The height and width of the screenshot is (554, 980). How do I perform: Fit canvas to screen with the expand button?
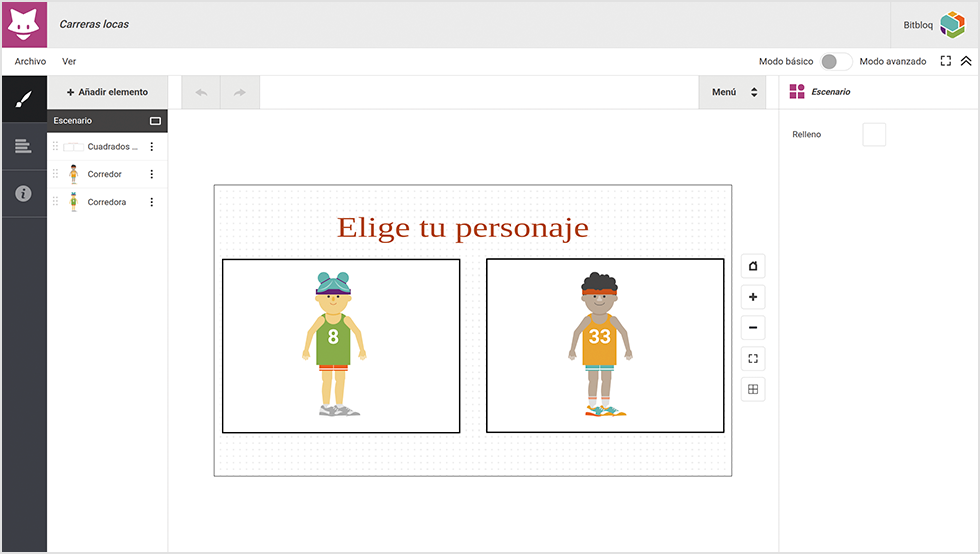point(753,359)
